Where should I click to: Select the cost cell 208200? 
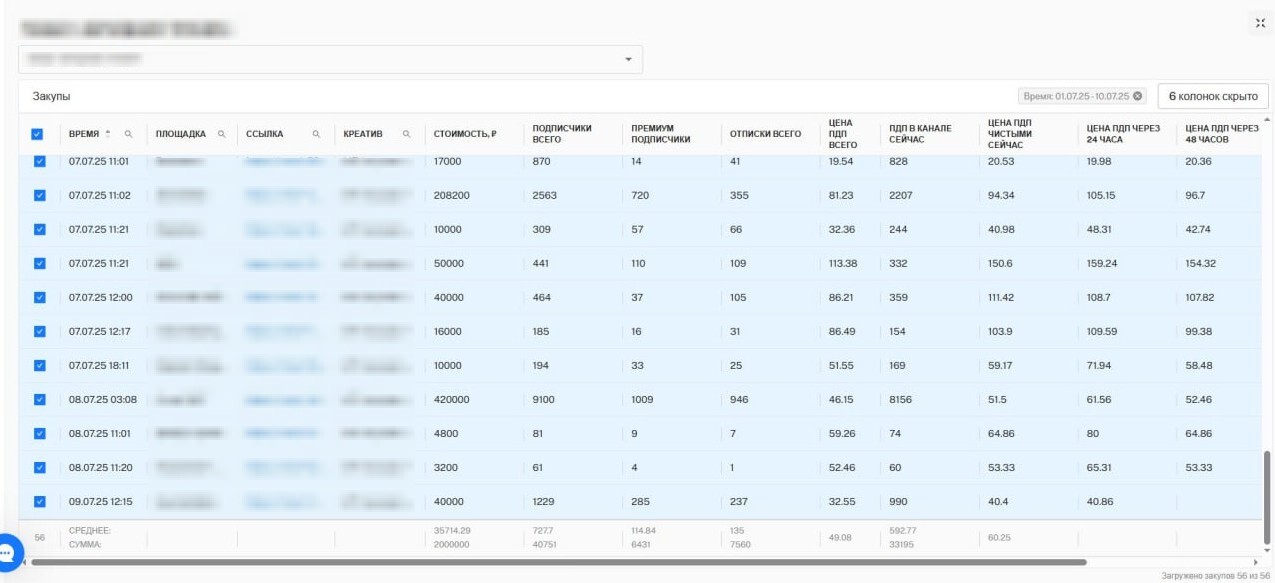coord(451,195)
